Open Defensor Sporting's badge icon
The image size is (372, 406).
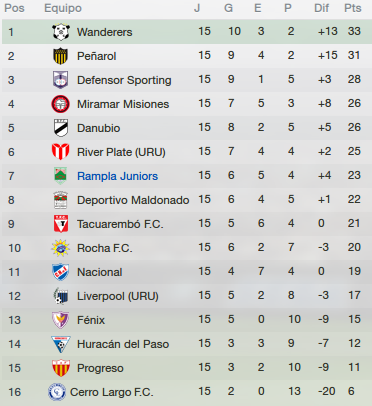tap(61, 80)
